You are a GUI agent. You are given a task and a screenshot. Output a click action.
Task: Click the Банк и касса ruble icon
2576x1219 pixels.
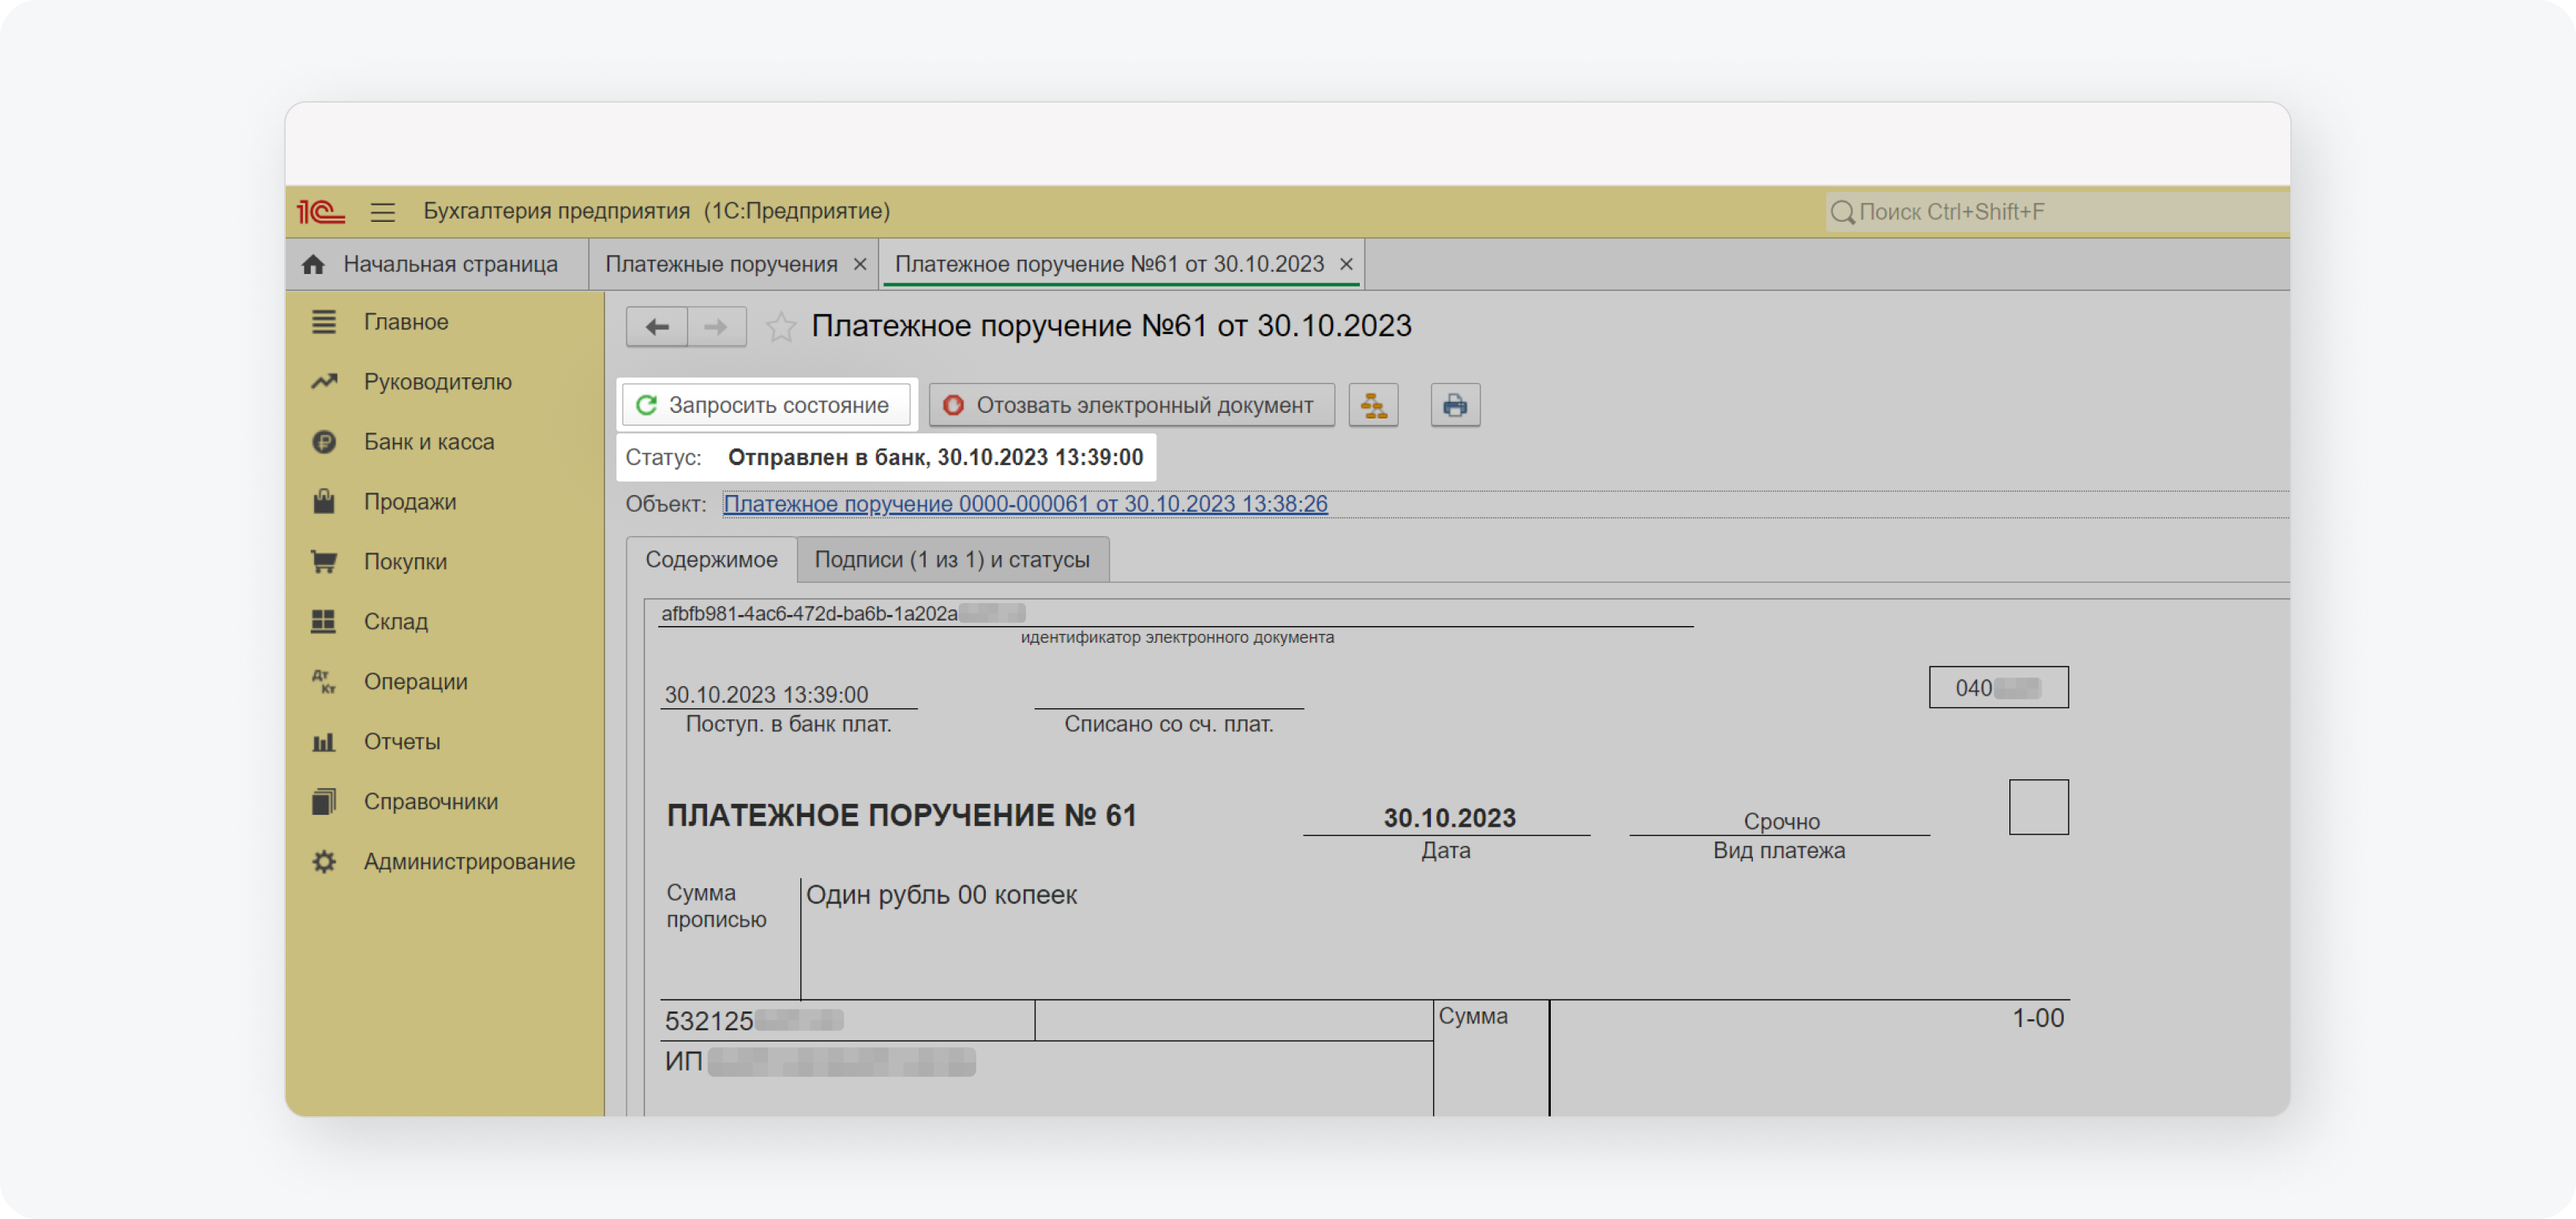[323, 442]
